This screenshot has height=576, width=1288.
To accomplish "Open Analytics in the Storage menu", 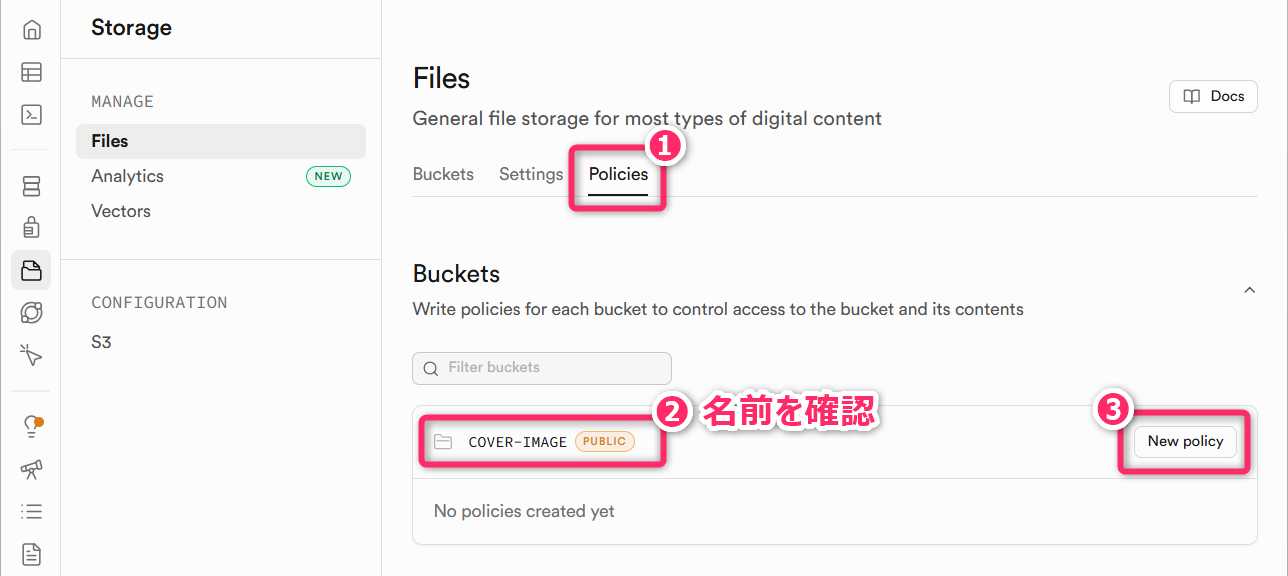I will click(127, 176).
